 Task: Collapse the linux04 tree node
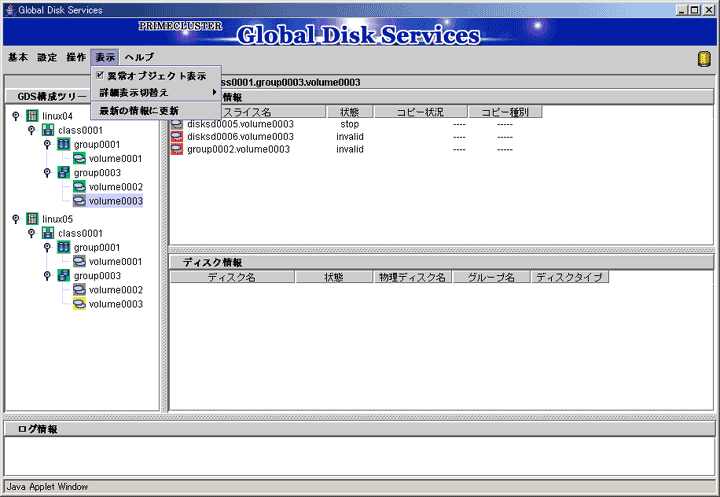[16, 115]
